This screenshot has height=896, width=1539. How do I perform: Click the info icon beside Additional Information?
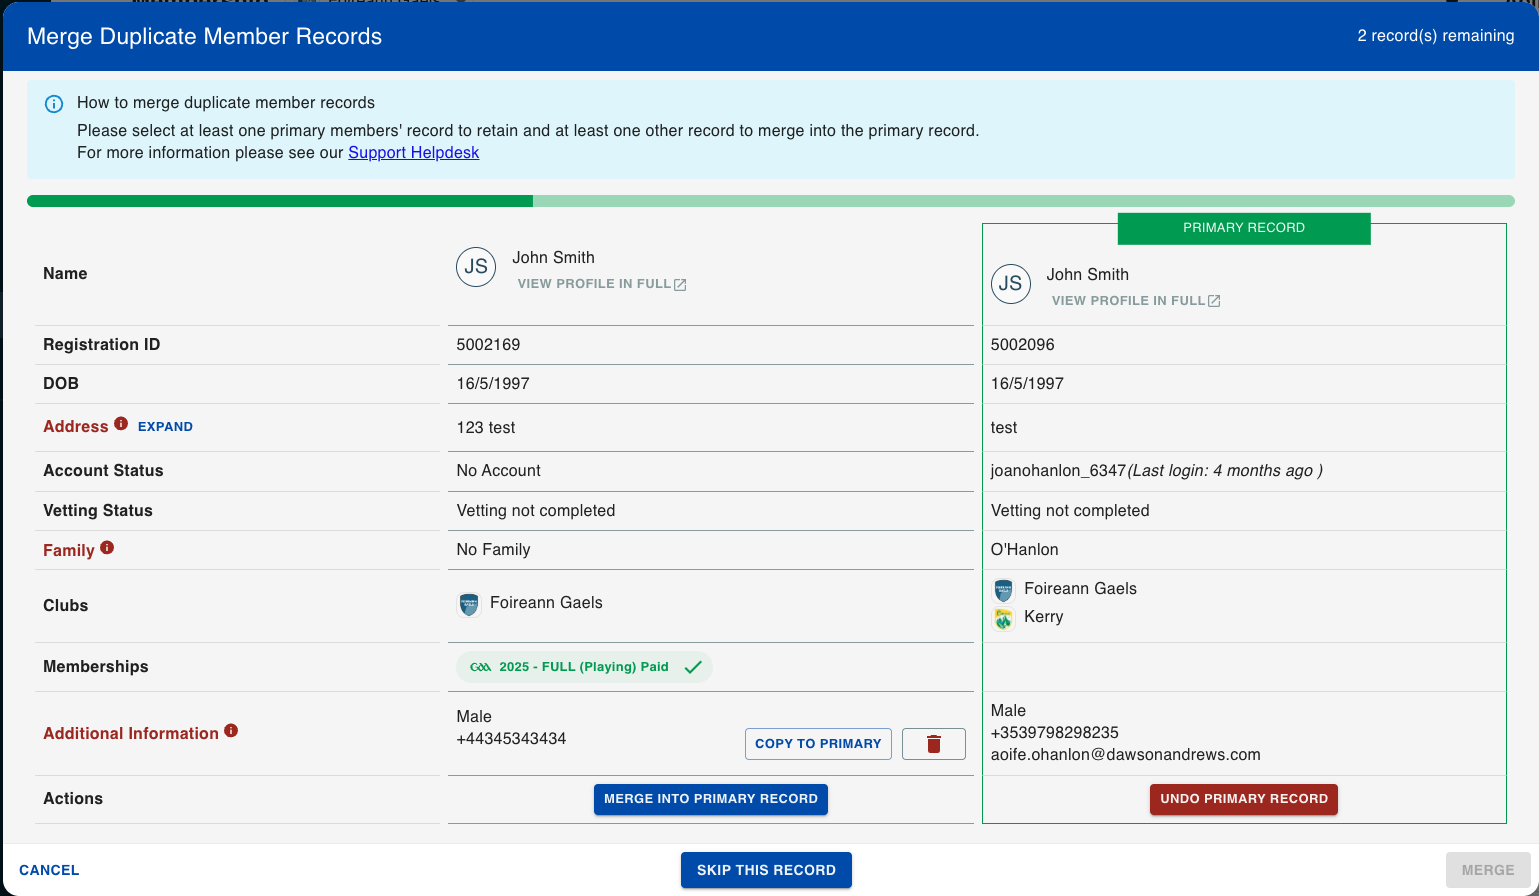pyautogui.click(x=231, y=731)
